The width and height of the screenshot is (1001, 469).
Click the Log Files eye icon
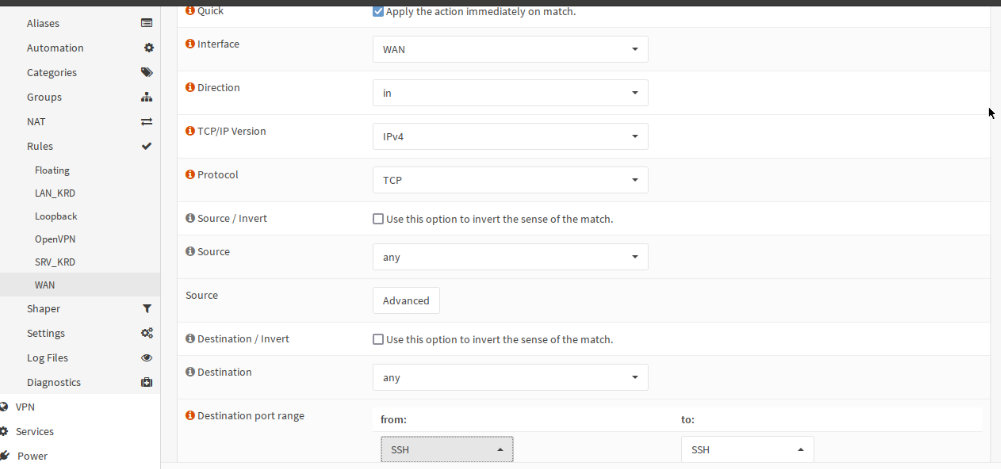(x=147, y=358)
